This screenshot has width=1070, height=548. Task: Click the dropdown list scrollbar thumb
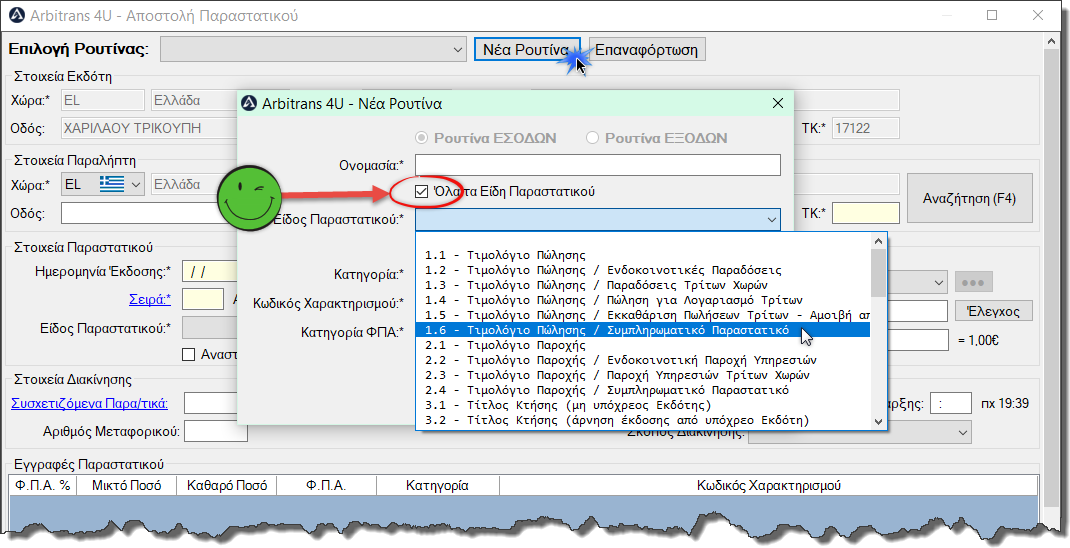click(878, 272)
